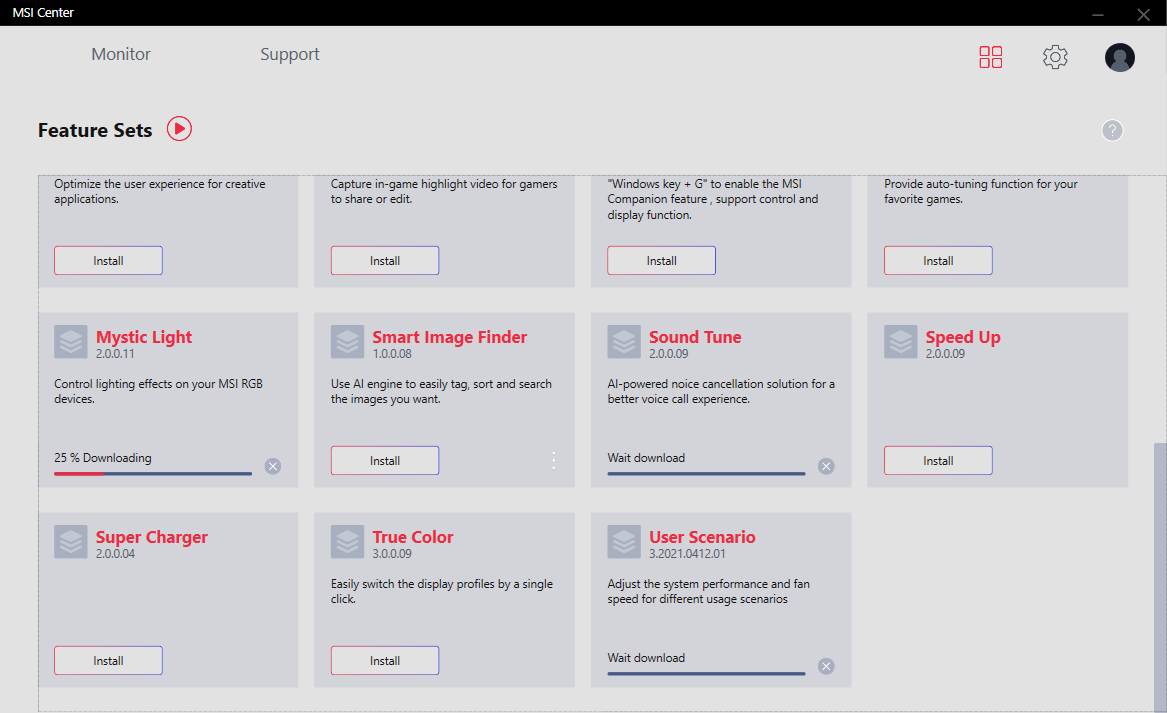Cancel User Scenario pending download

[826, 666]
